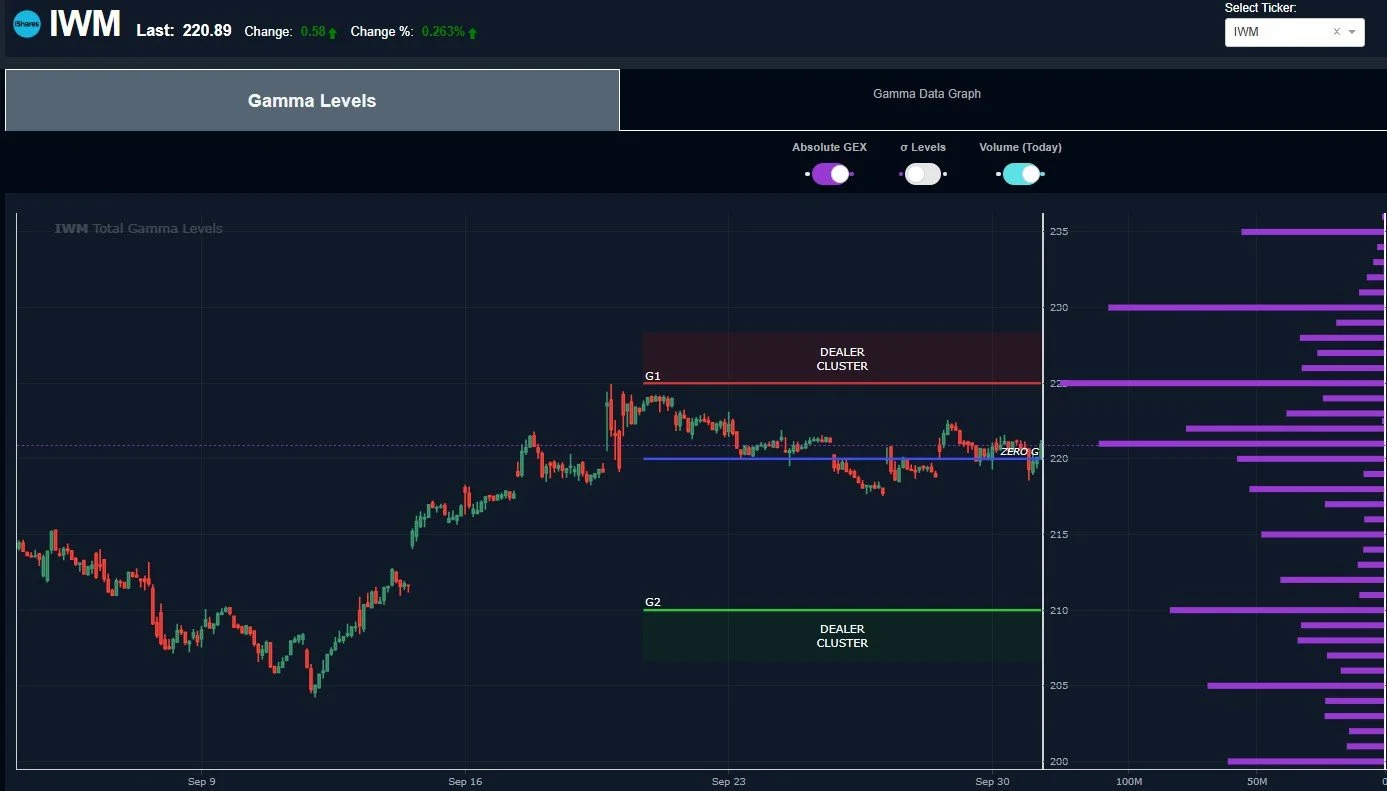Click the 100M axis label
1387x791 pixels.
1128,781
